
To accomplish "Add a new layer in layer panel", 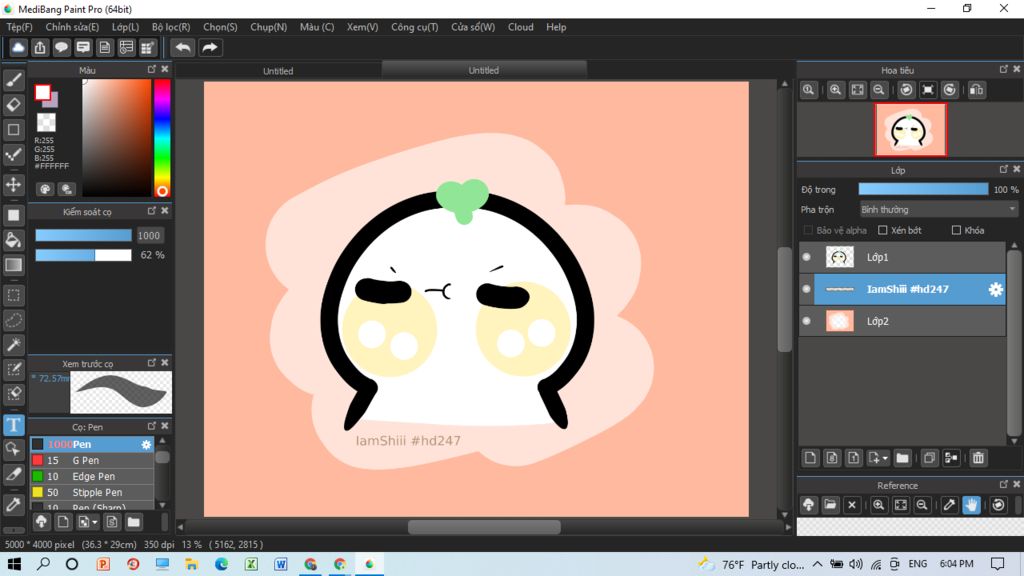I will [x=810, y=458].
